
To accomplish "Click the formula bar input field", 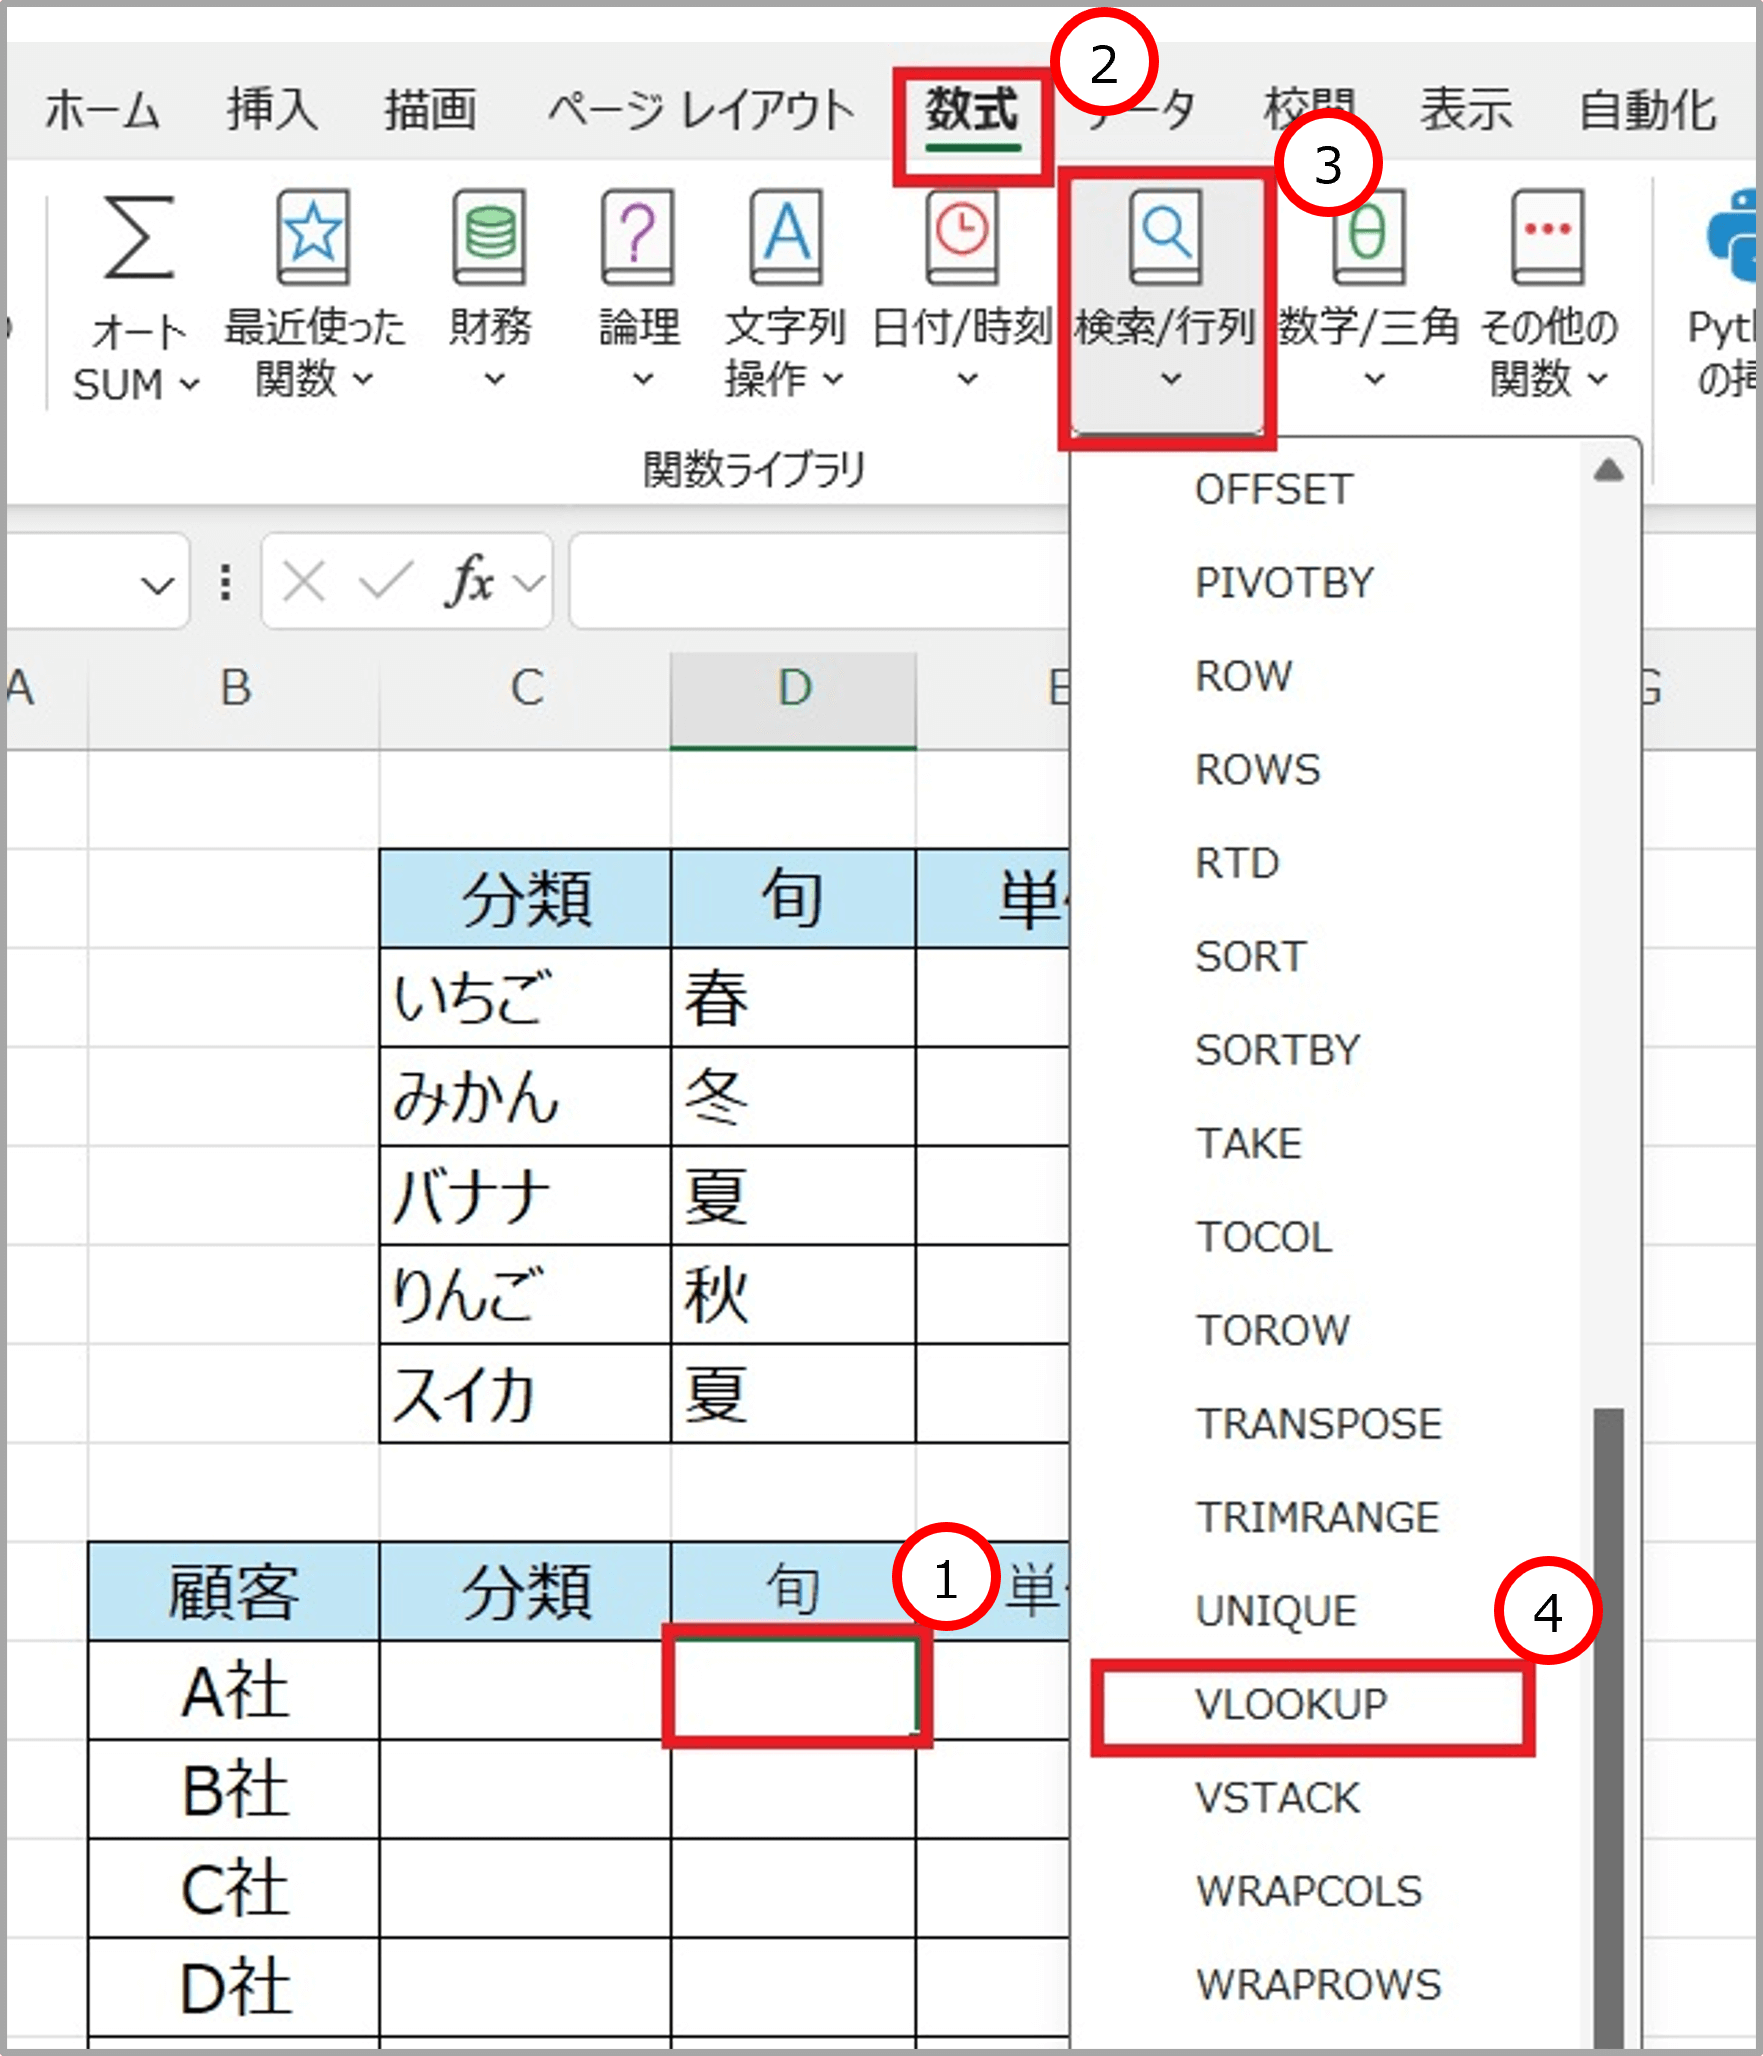I will 818,581.
